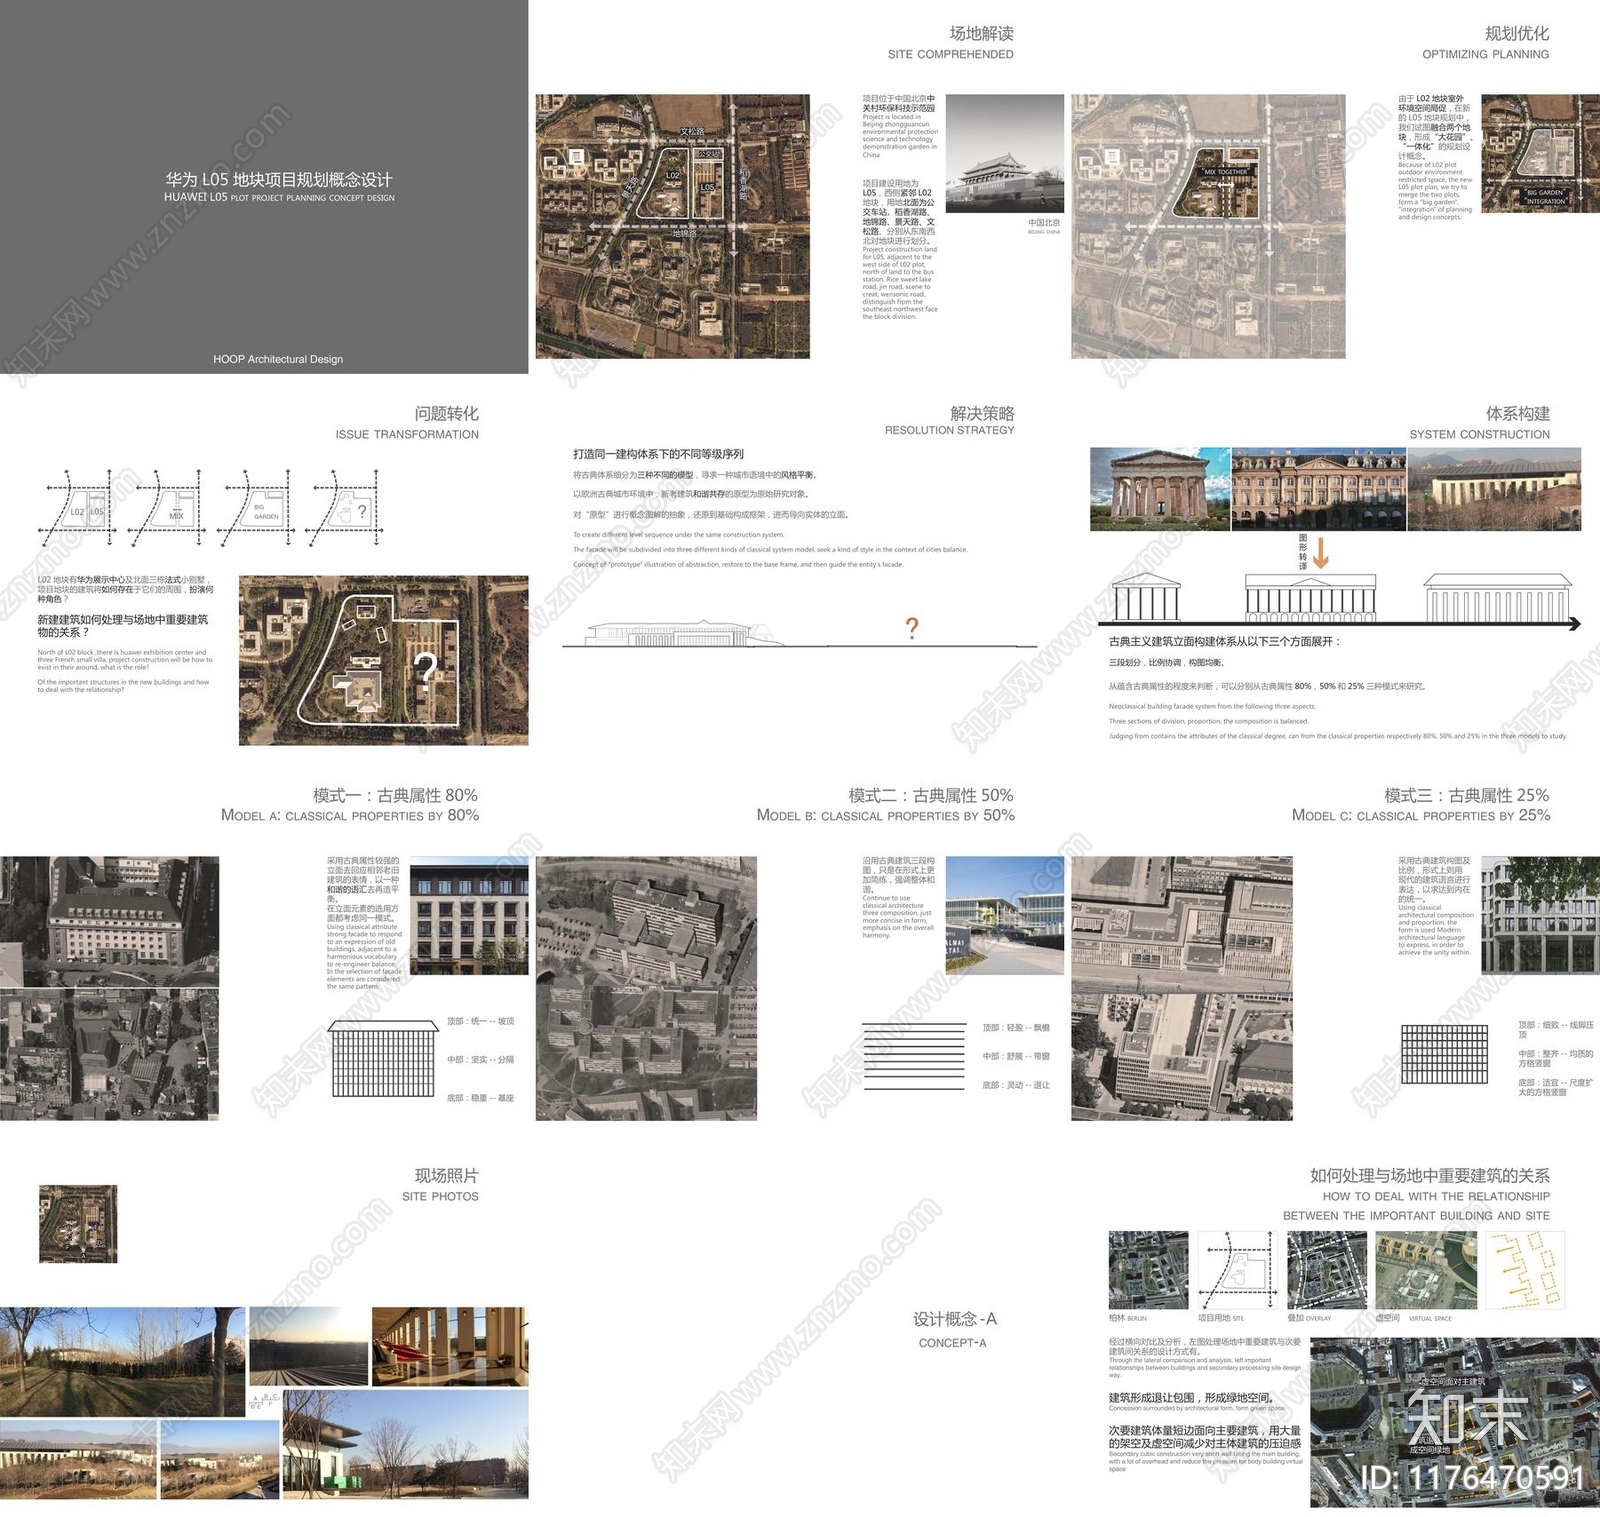Select the Model C square grid diagram
The image size is (1600, 1517).
1443,1054
